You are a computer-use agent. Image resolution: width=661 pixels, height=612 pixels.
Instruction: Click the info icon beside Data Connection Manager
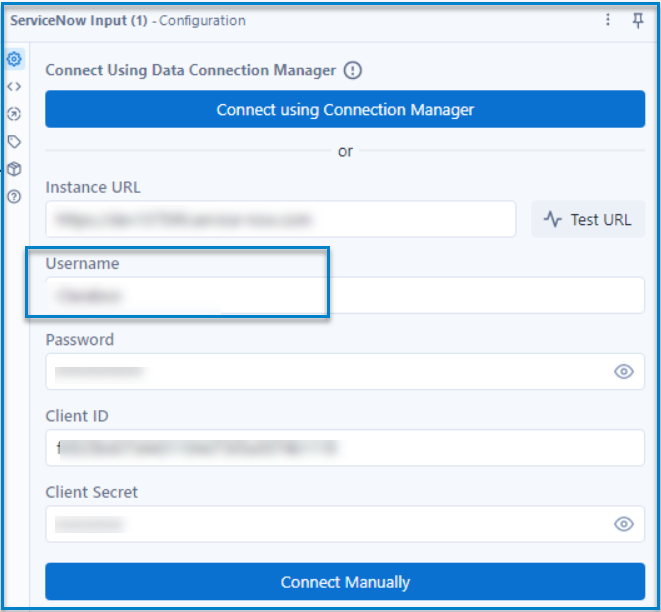[x=352, y=70]
